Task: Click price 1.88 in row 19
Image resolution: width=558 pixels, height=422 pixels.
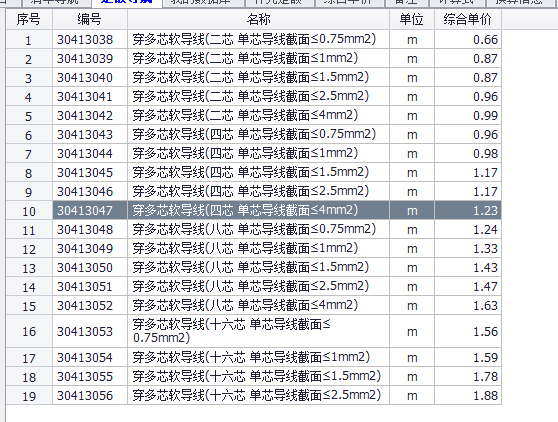Action: pos(468,396)
